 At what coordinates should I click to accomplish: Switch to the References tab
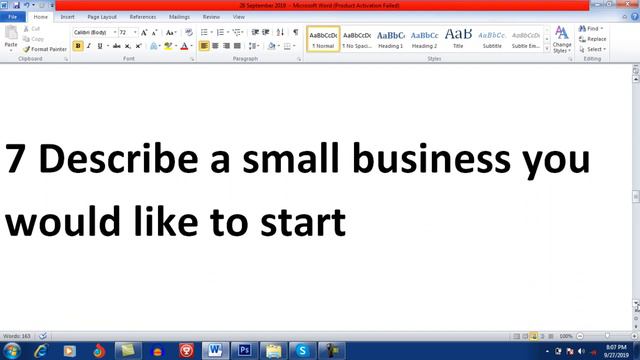(x=143, y=17)
